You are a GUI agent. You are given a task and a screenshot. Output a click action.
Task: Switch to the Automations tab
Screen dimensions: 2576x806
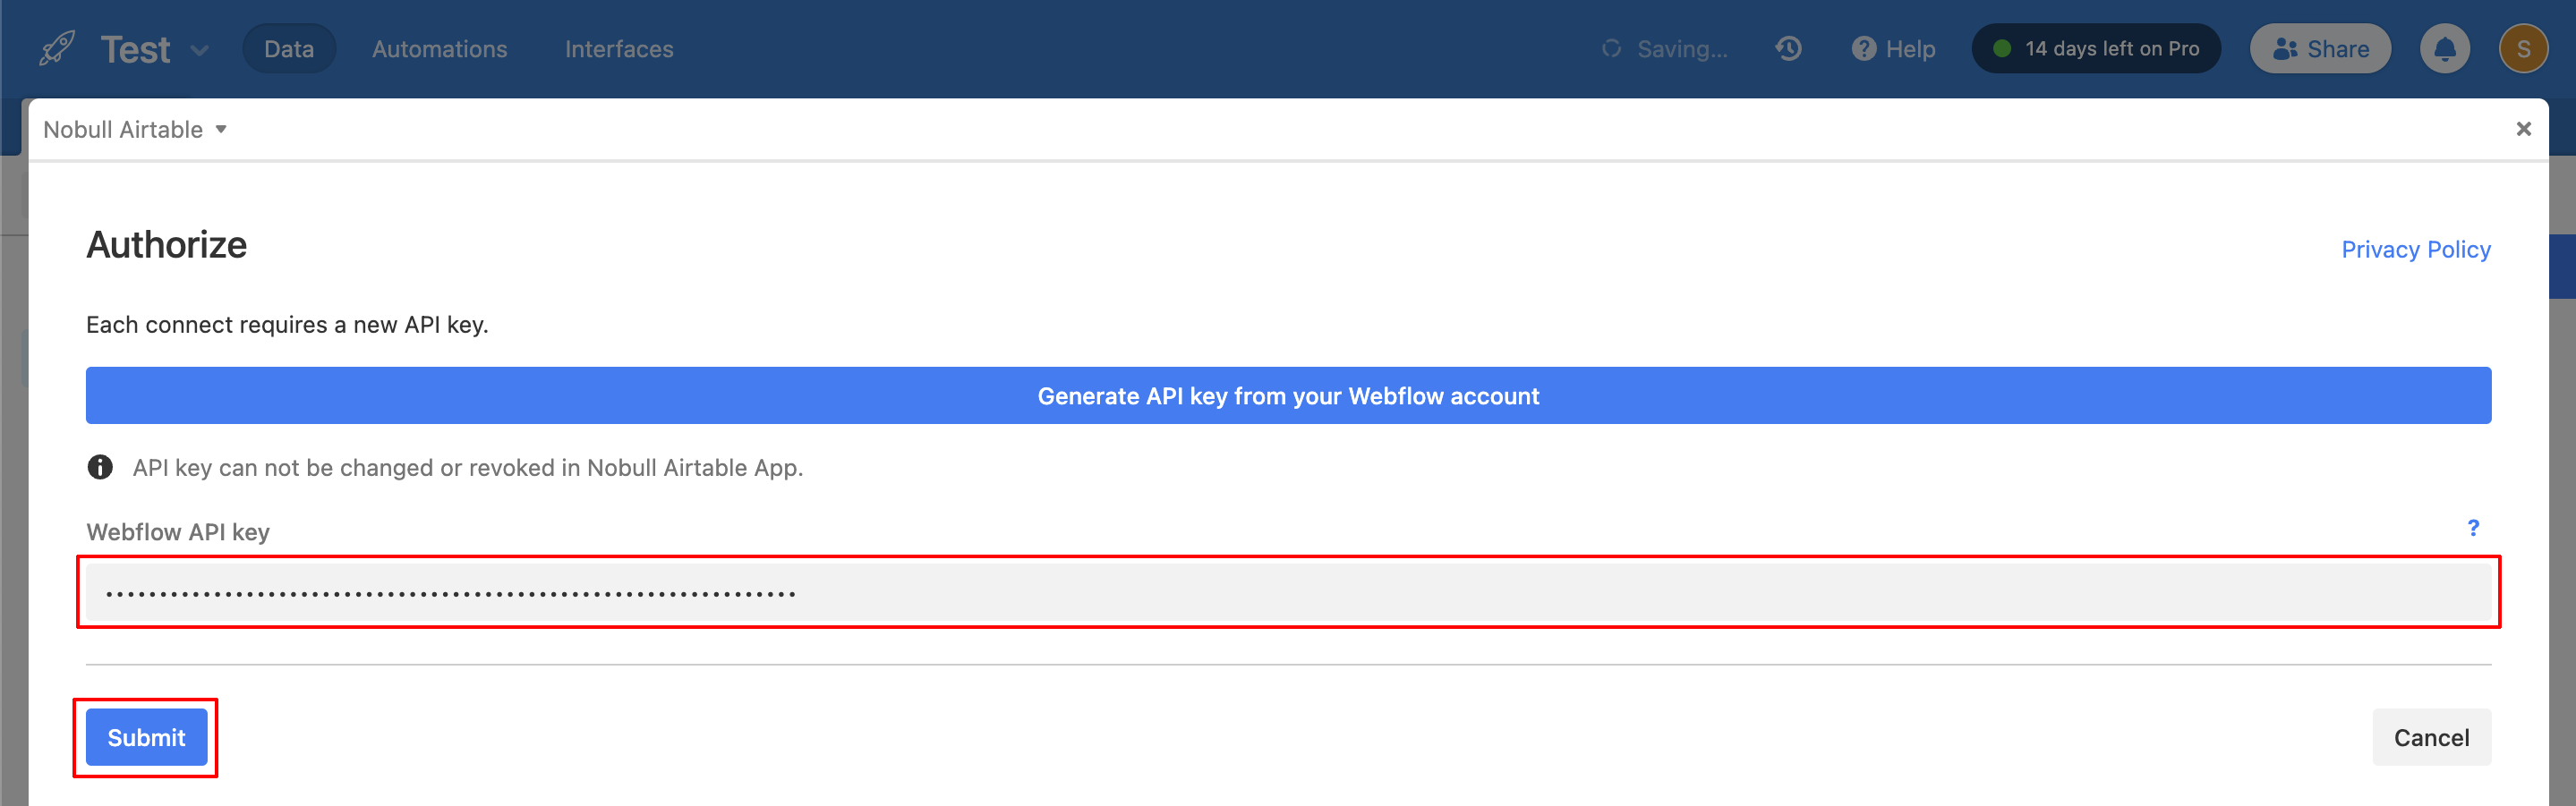(x=440, y=49)
